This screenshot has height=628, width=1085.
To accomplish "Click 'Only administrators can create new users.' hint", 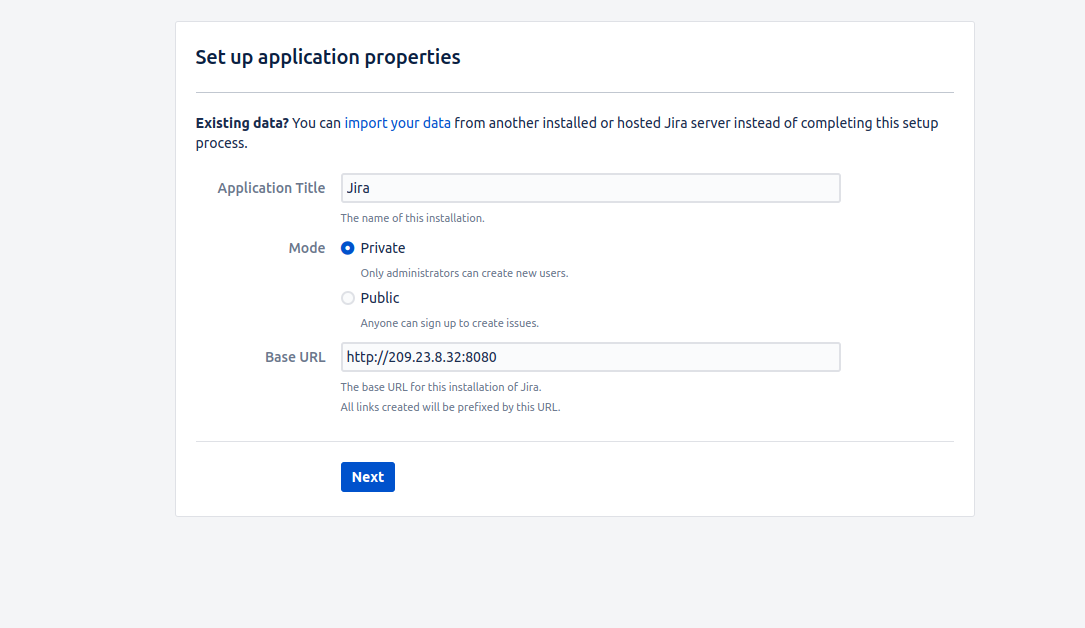I will coord(464,273).
